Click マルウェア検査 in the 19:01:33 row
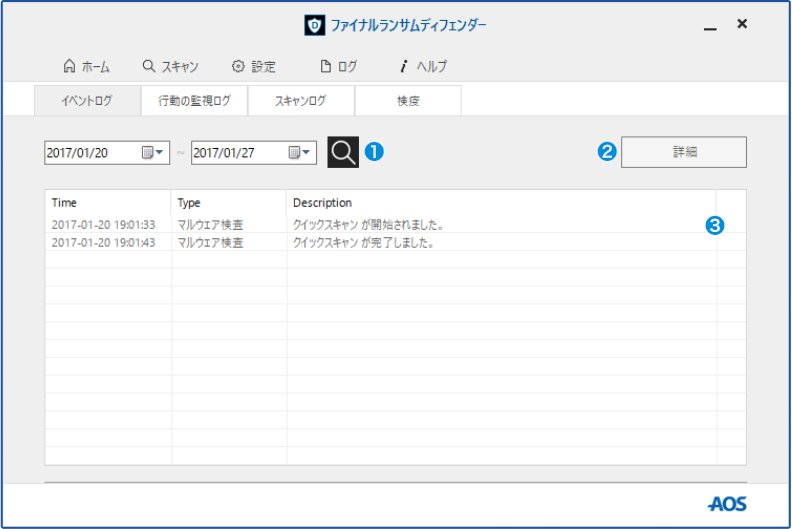 pos(210,224)
